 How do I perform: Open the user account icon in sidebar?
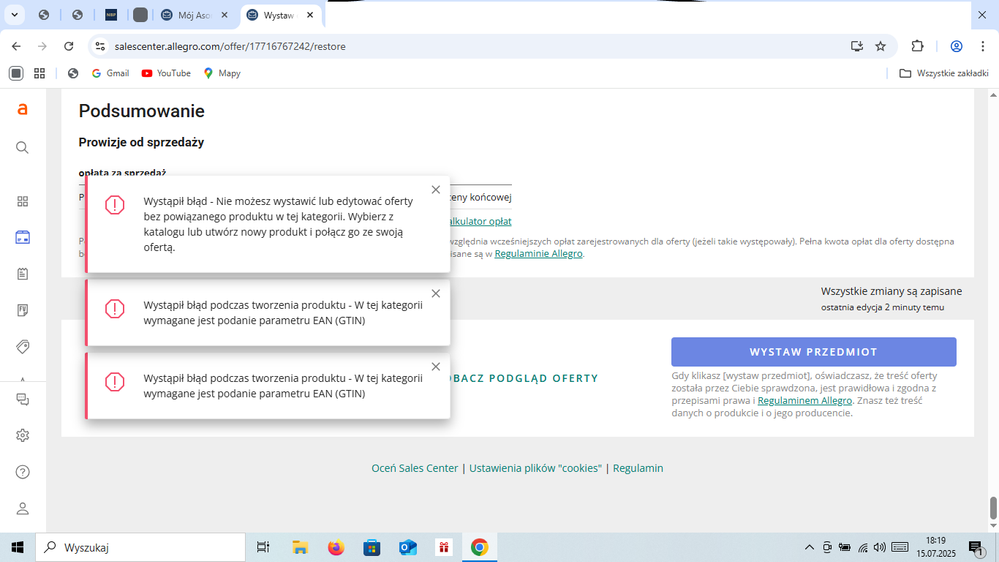click(x=22, y=508)
